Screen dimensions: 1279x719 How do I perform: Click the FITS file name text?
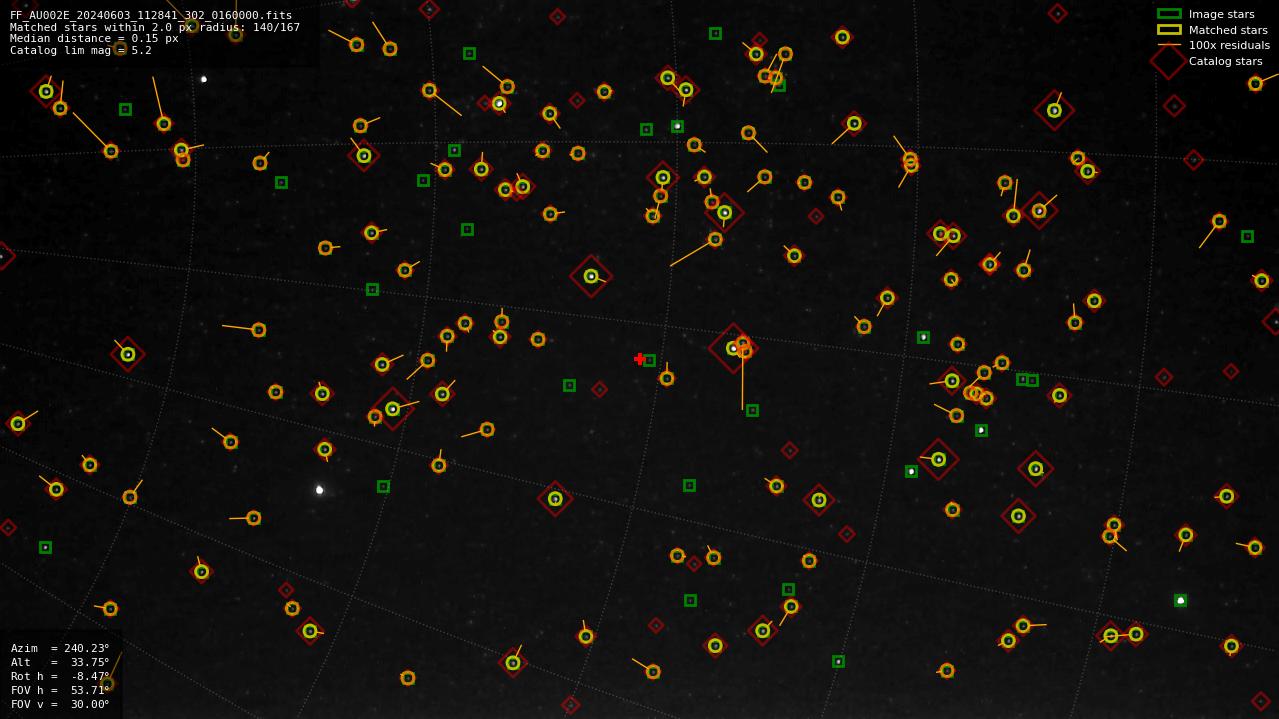tap(151, 15)
